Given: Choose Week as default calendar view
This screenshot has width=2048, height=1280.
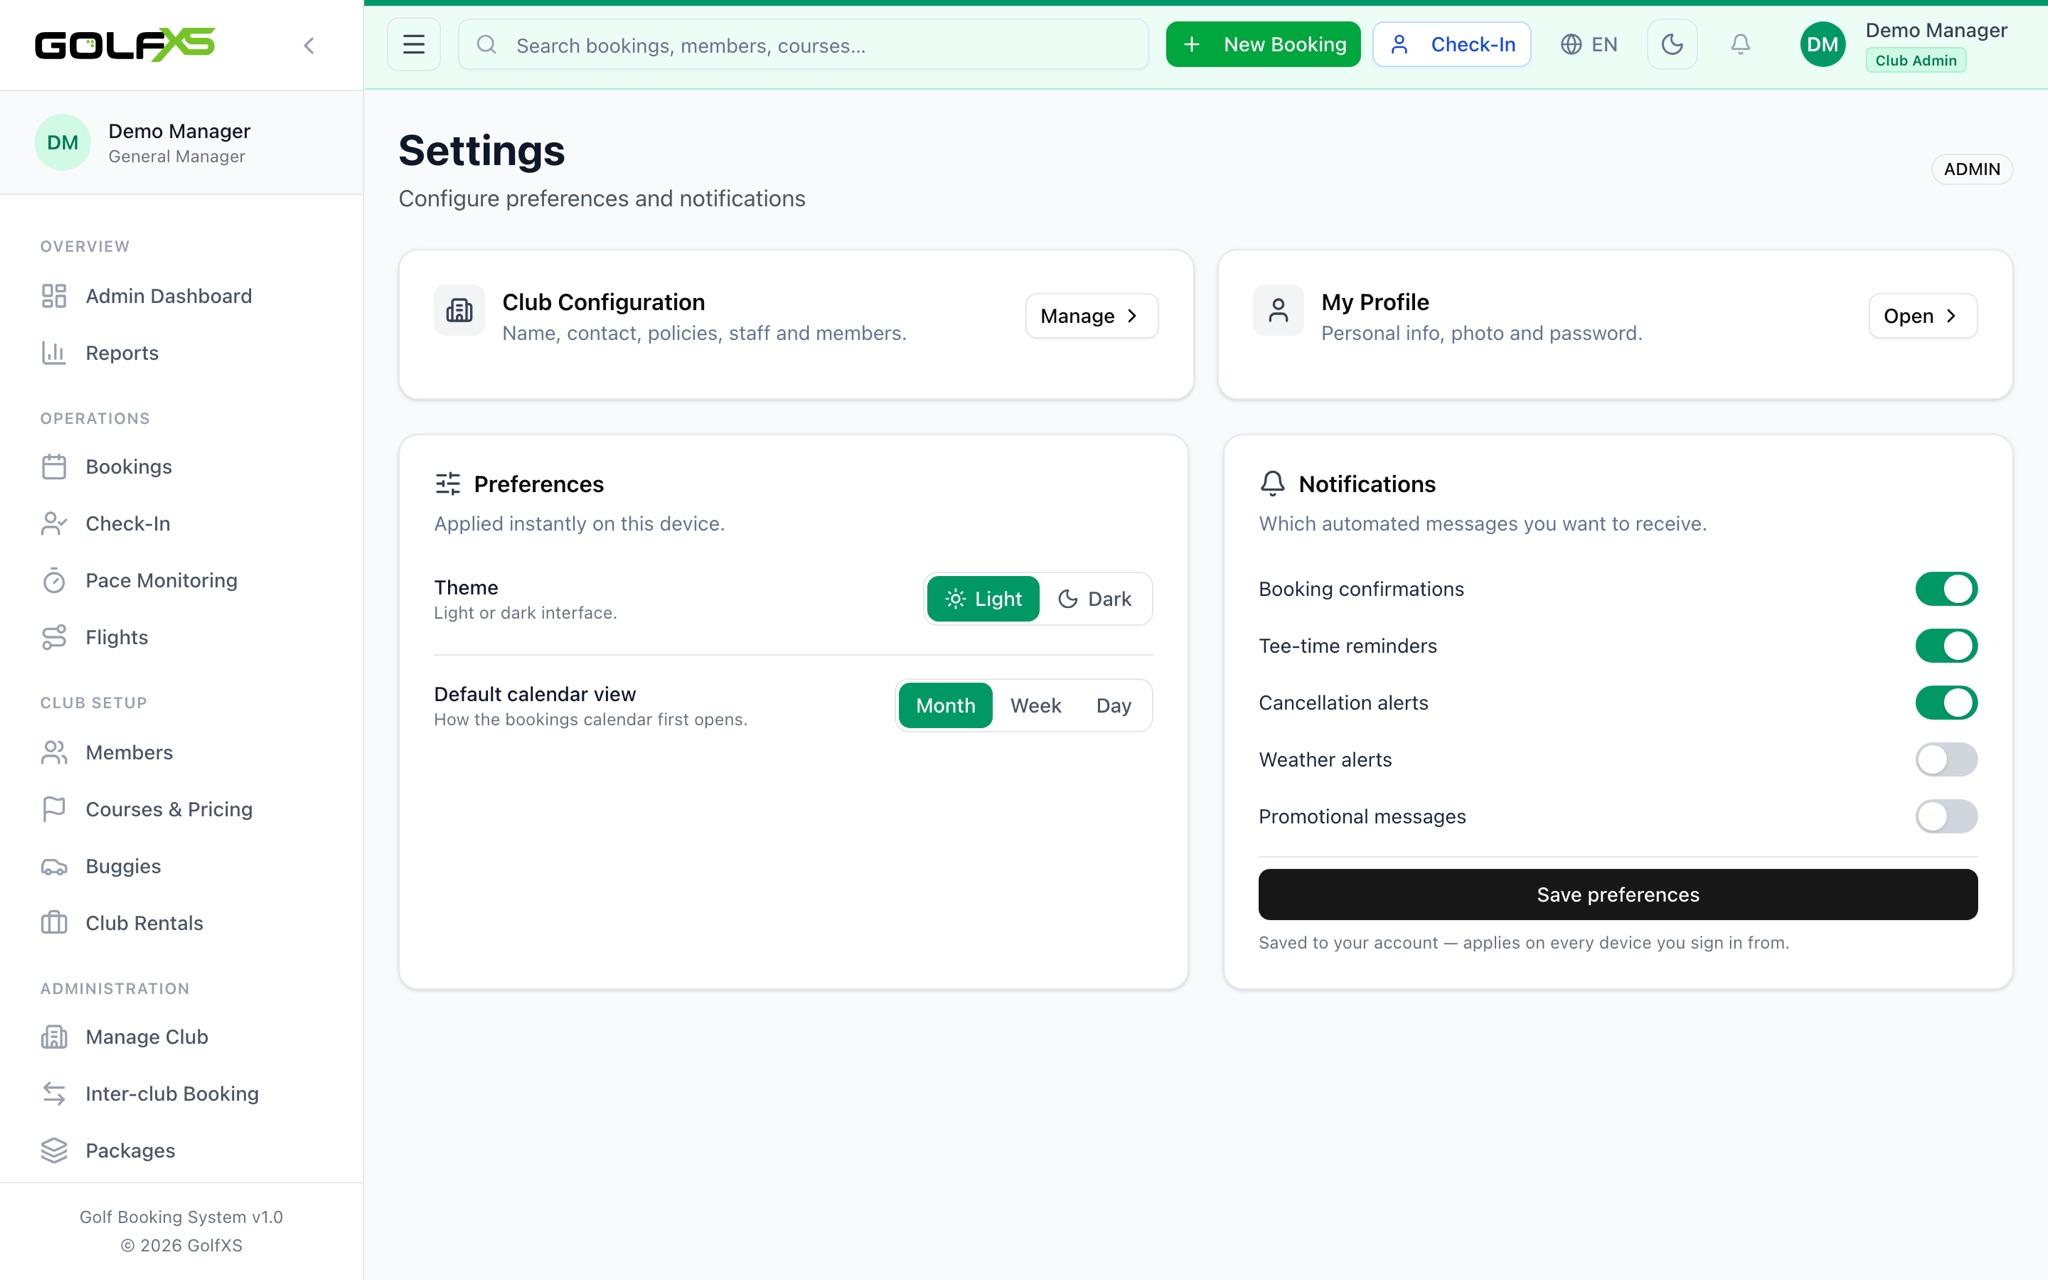Looking at the screenshot, I should pos(1035,706).
